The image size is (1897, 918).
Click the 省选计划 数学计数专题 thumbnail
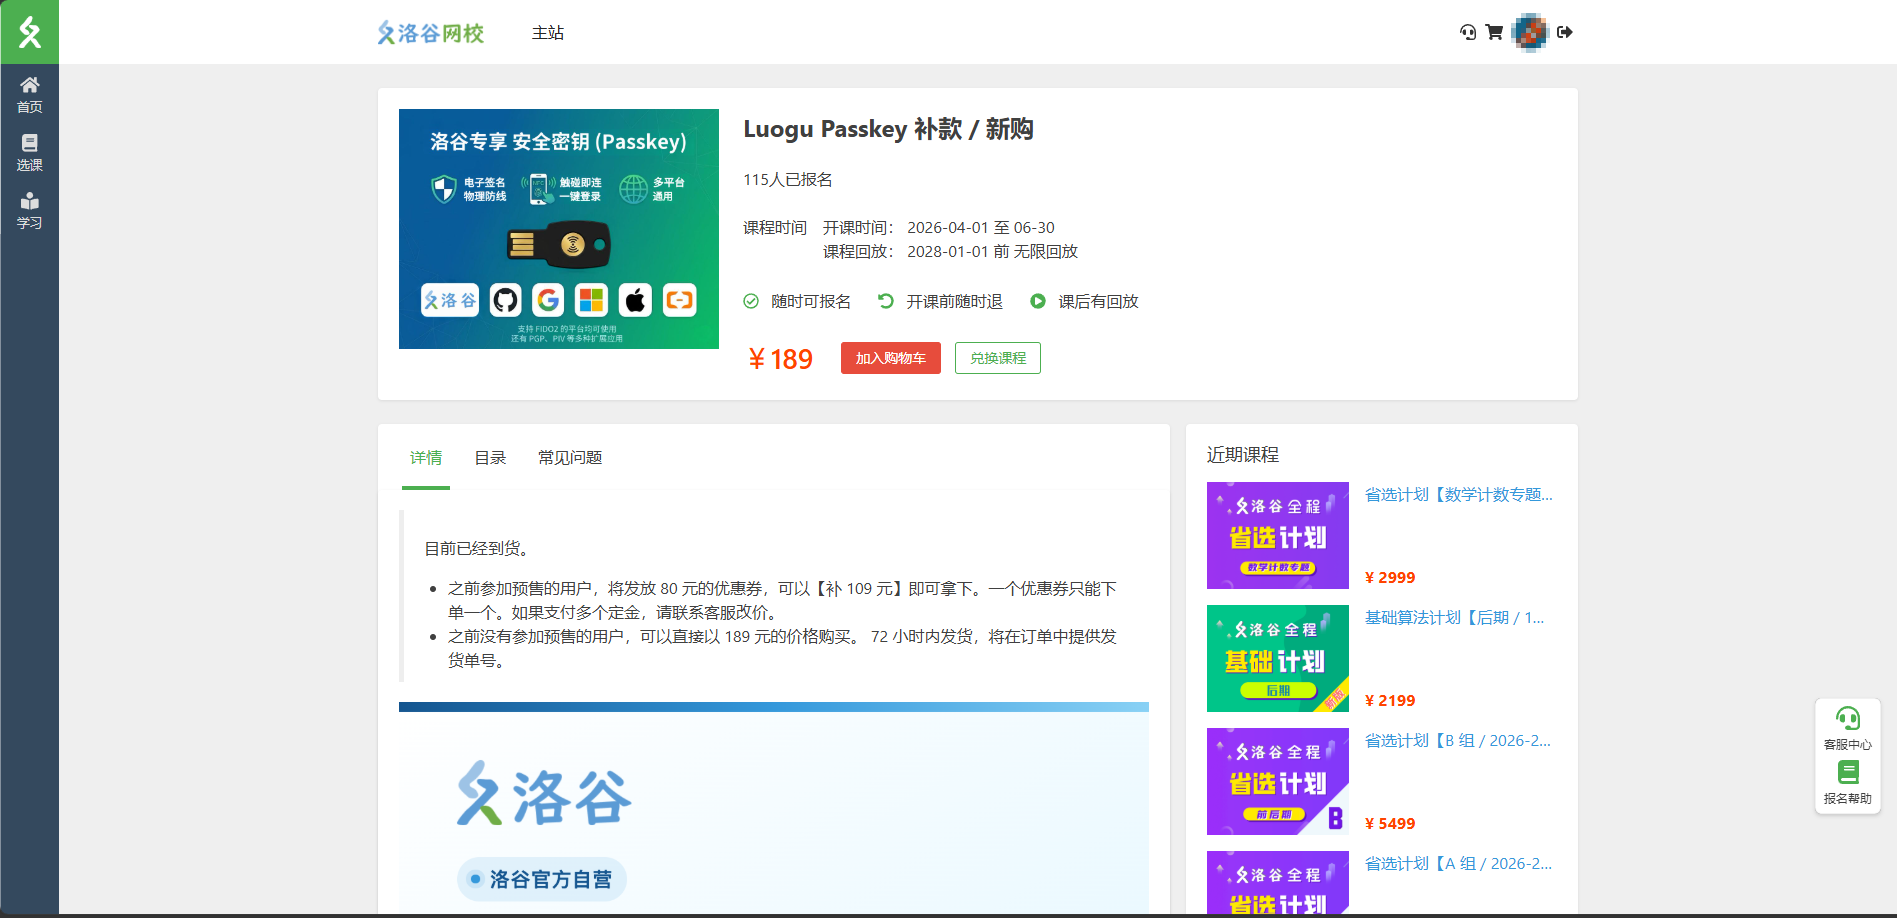click(x=1278, y=535)
